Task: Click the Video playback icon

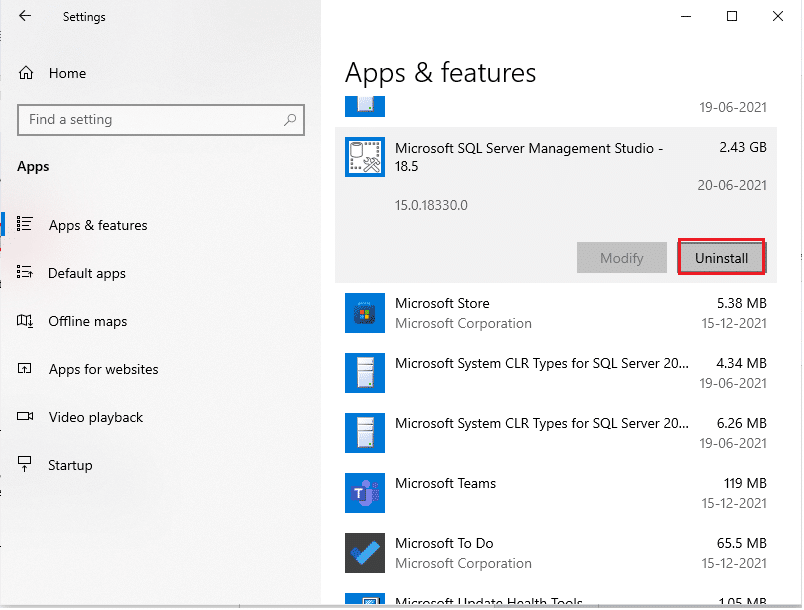Action: 26,417
